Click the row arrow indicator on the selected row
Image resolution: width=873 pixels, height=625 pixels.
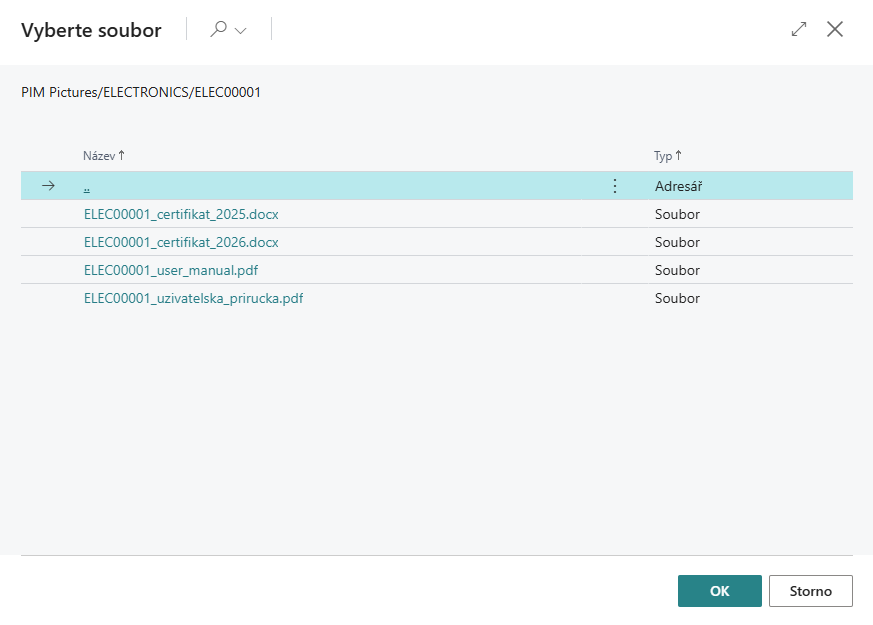(48, 186)
